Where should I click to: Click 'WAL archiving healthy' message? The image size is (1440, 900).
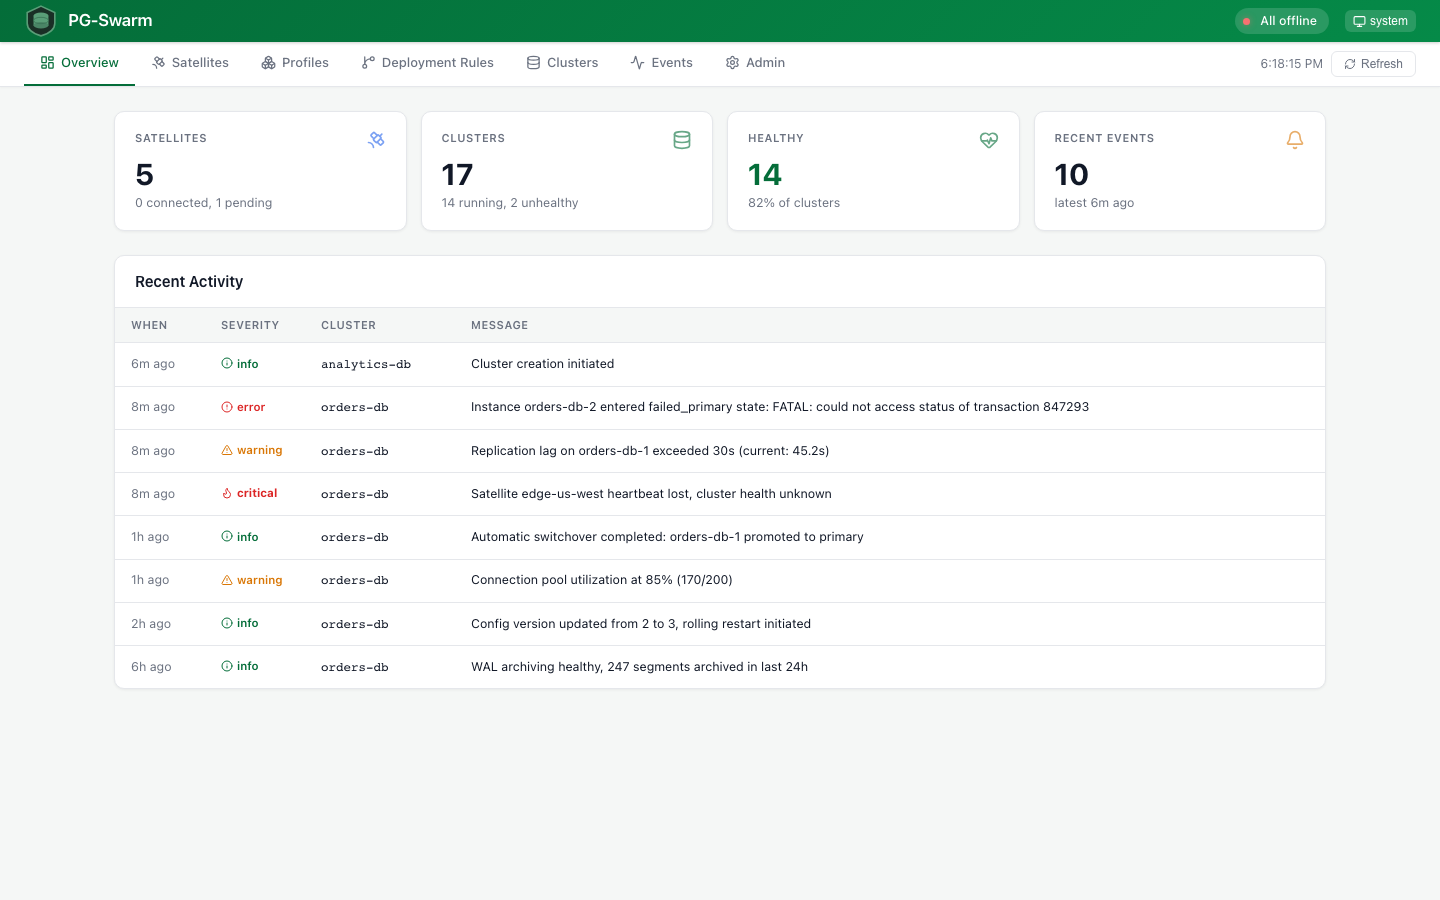[x=639, y=667]
